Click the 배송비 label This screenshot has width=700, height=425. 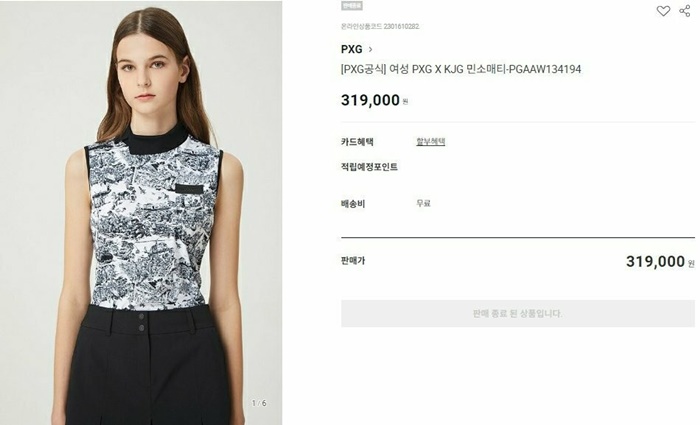[353, 204]
